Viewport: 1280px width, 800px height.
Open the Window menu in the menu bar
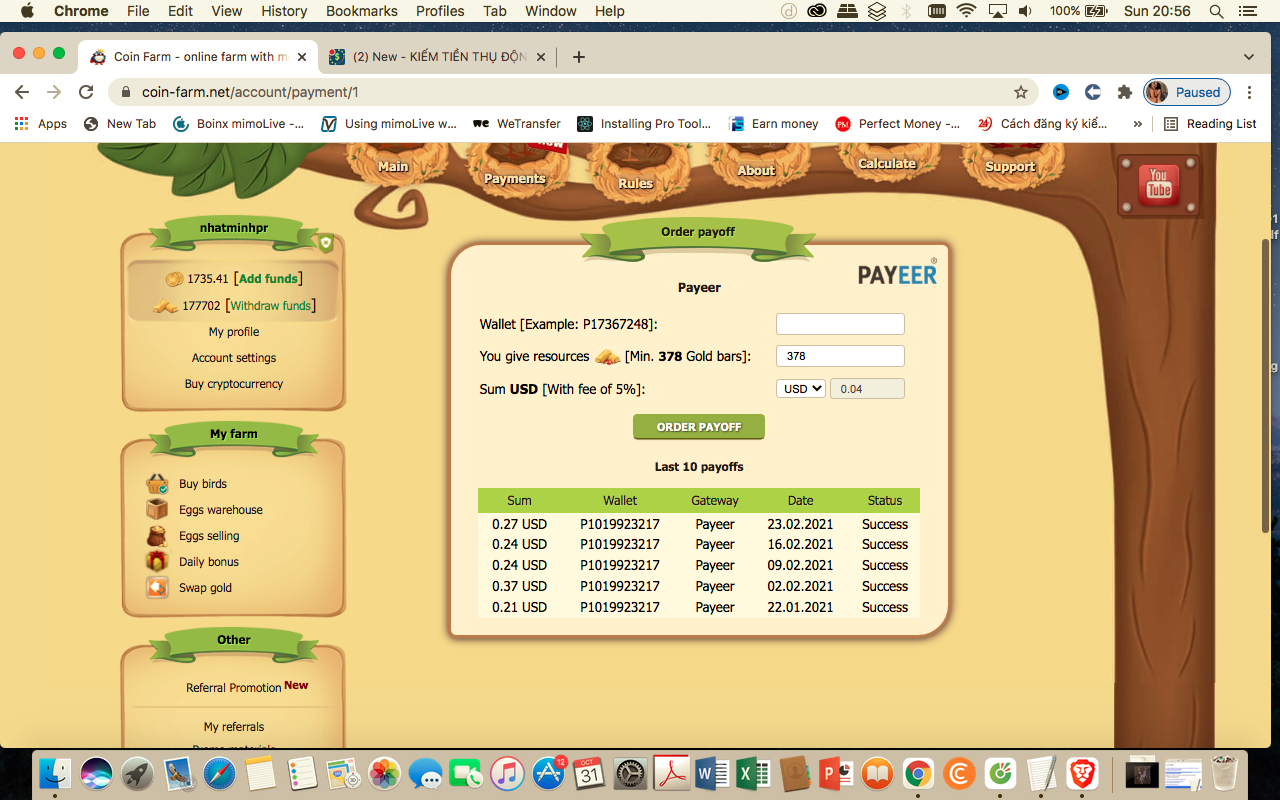550,11
